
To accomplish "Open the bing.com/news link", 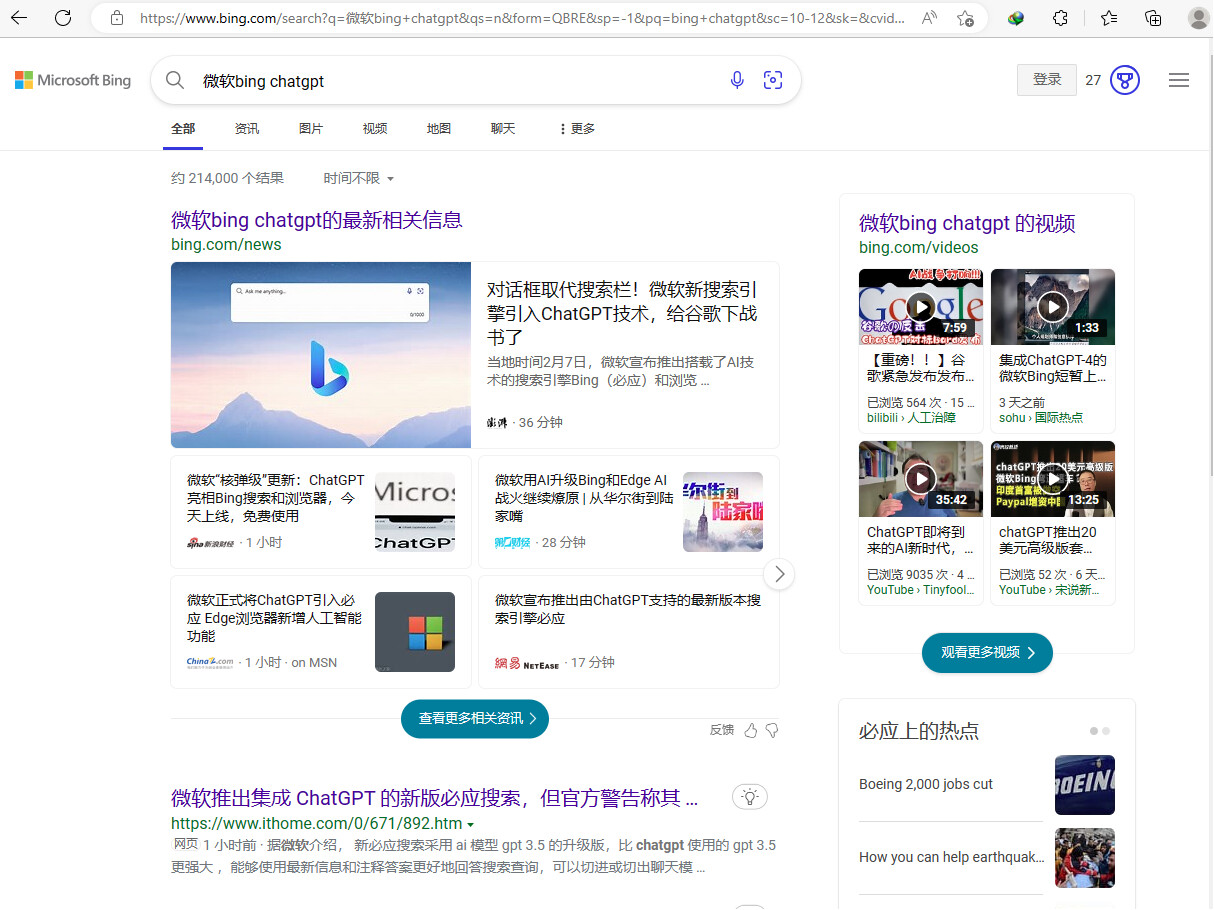I will pyautogui.click(x=226, y=244).
